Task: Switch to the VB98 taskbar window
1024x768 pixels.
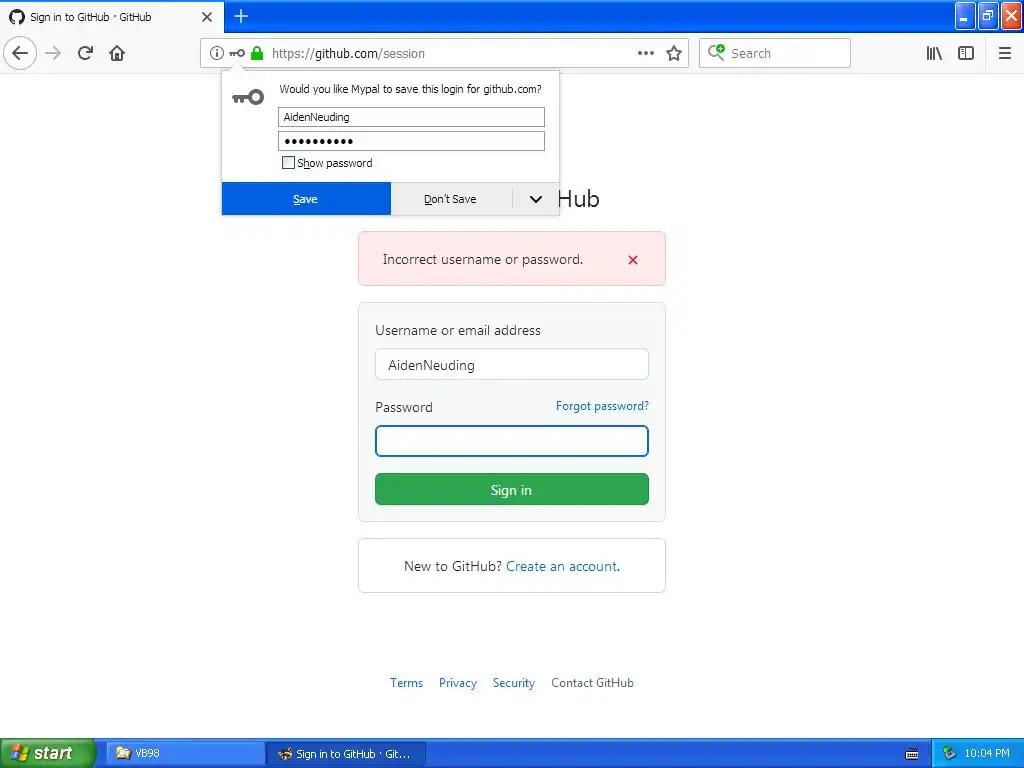Action: point(185,754)
